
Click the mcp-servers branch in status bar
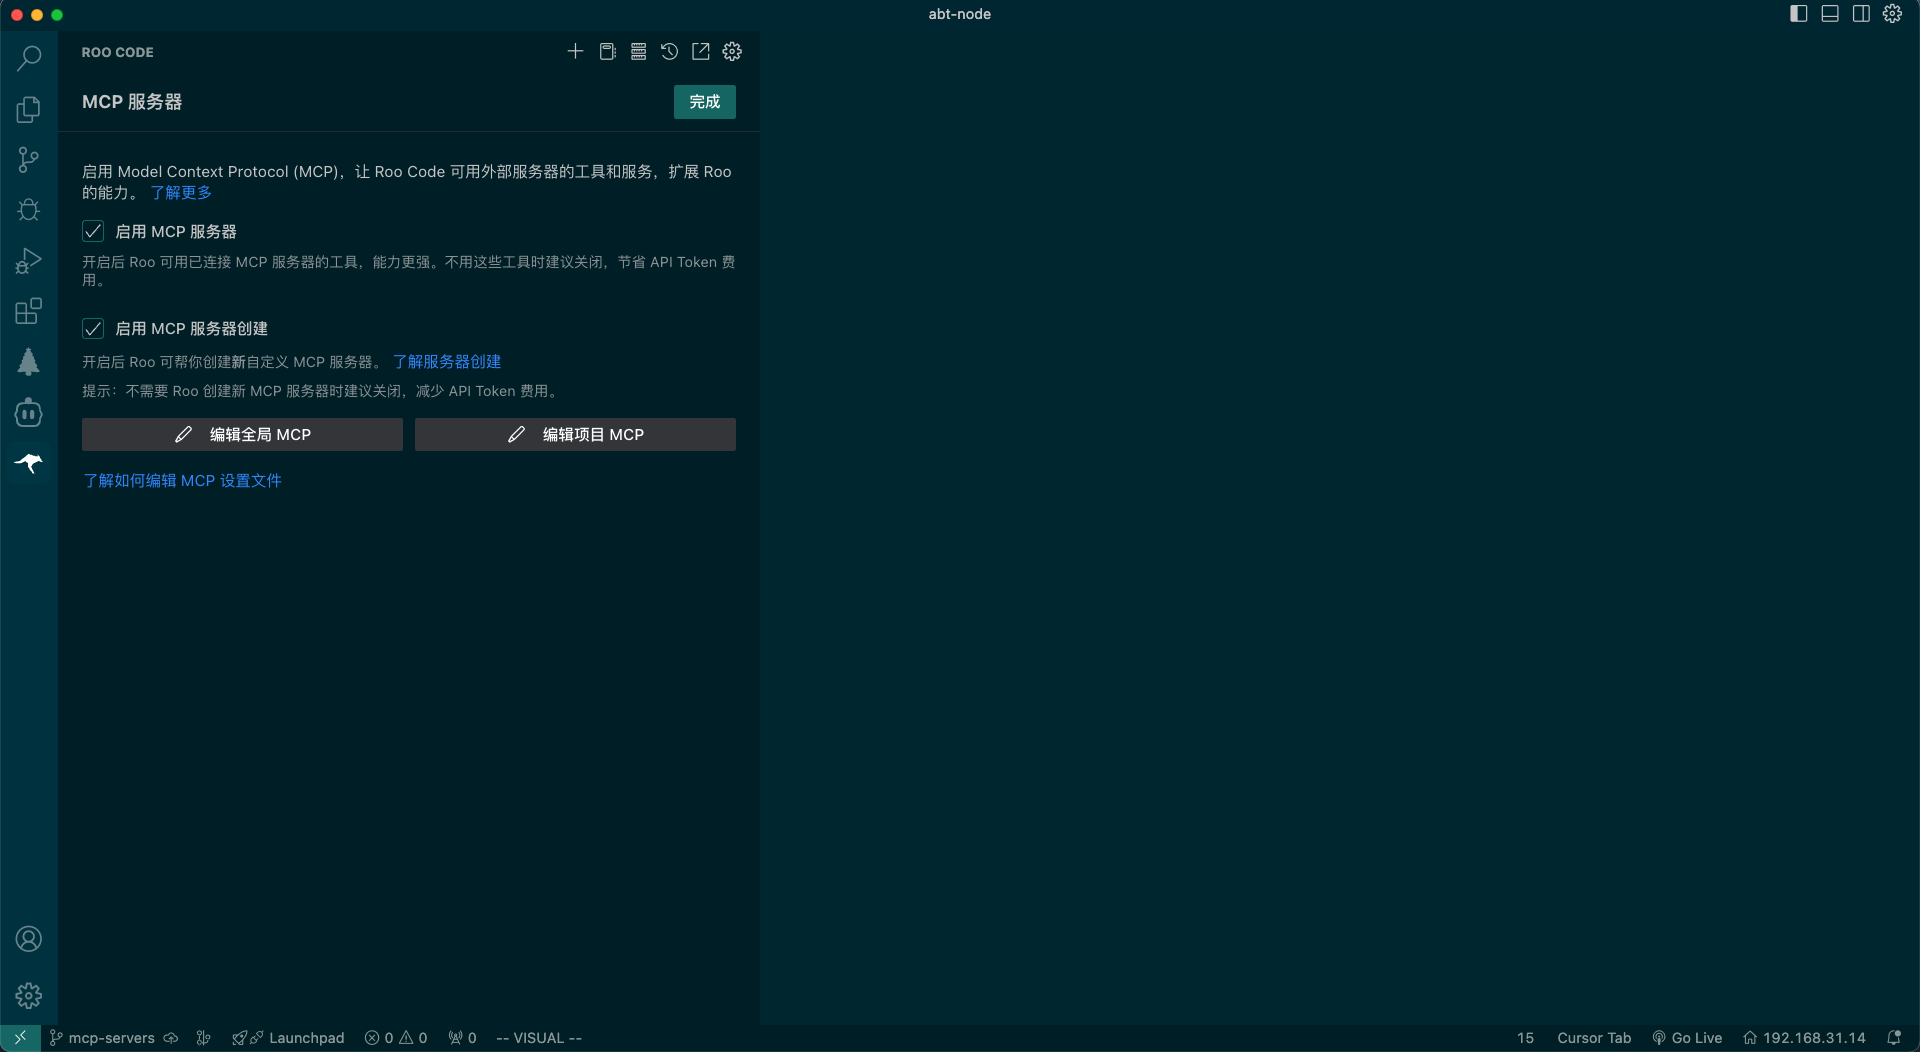click(x=110, y=1038)
